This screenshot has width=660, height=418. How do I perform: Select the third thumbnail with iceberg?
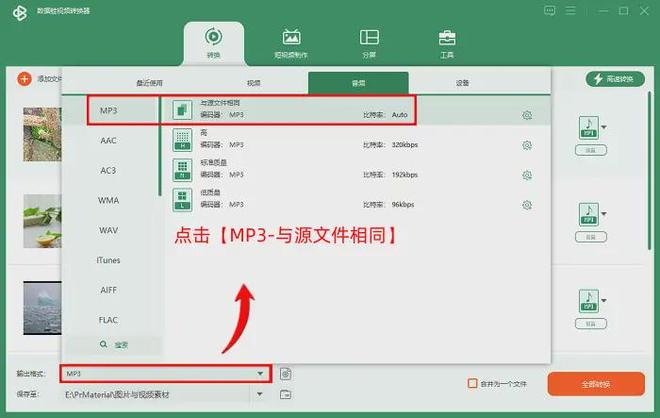click(42, 308)
